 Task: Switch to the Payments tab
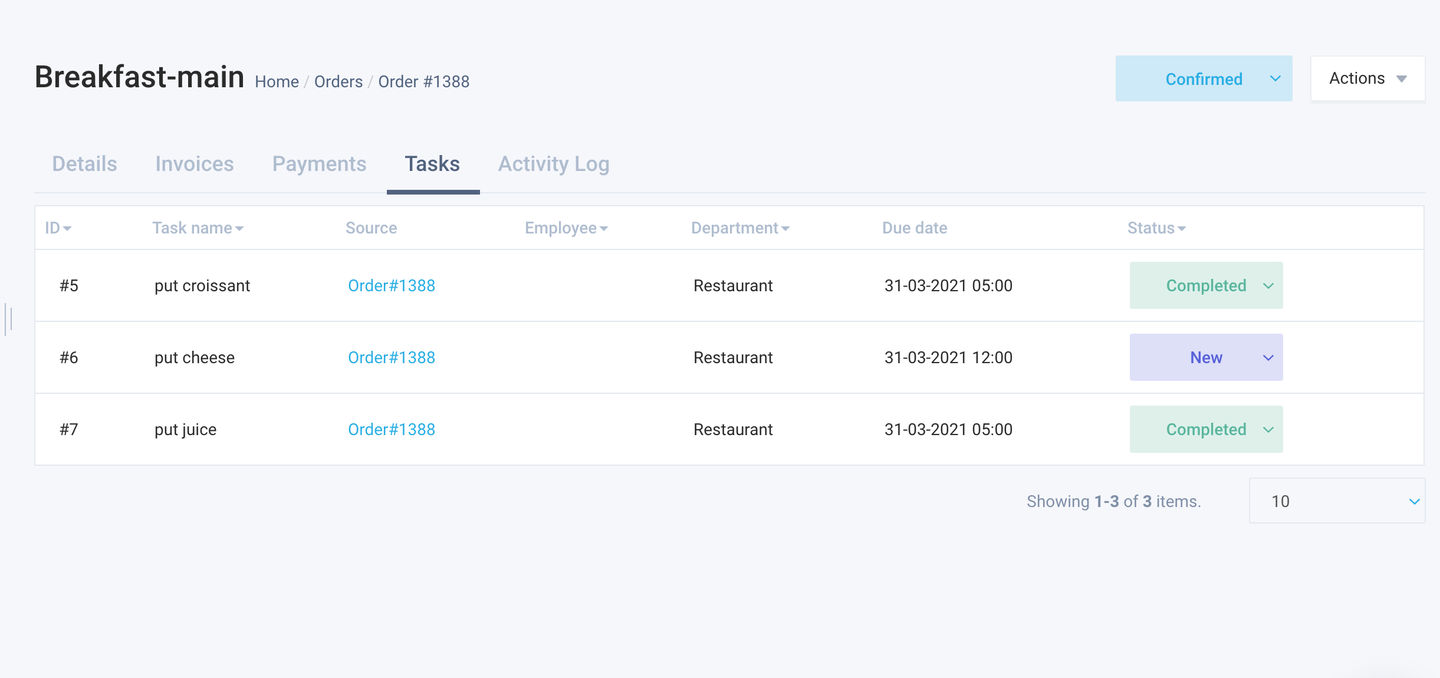[319, 164]
